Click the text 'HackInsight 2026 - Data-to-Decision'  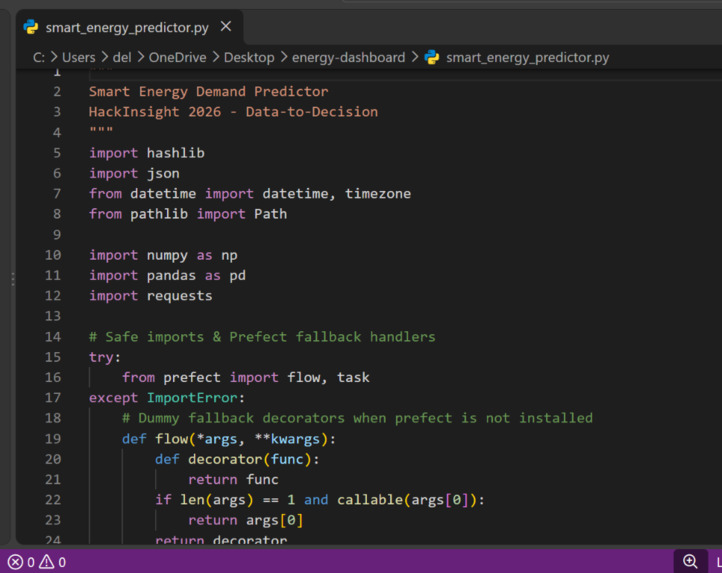(233, 111)
